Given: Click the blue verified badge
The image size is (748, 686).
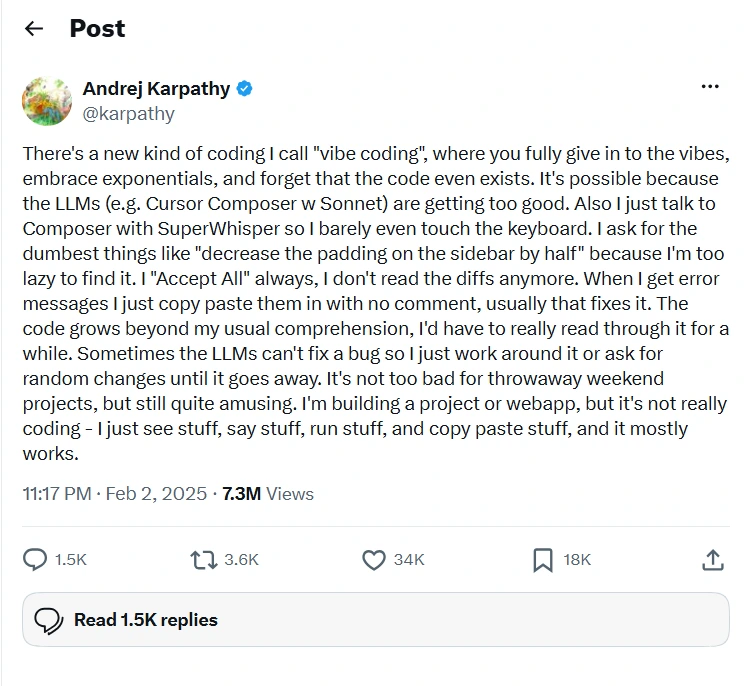Looking at the screenshot, I should click(244, 89).
